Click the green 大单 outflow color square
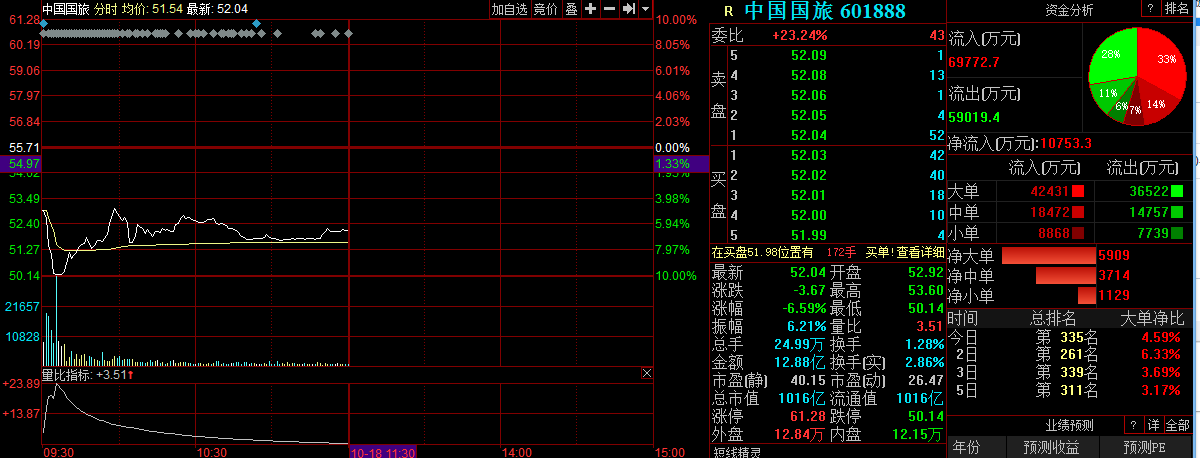This screenshot has width=1200, height=458. click(x=1178, y=191)
